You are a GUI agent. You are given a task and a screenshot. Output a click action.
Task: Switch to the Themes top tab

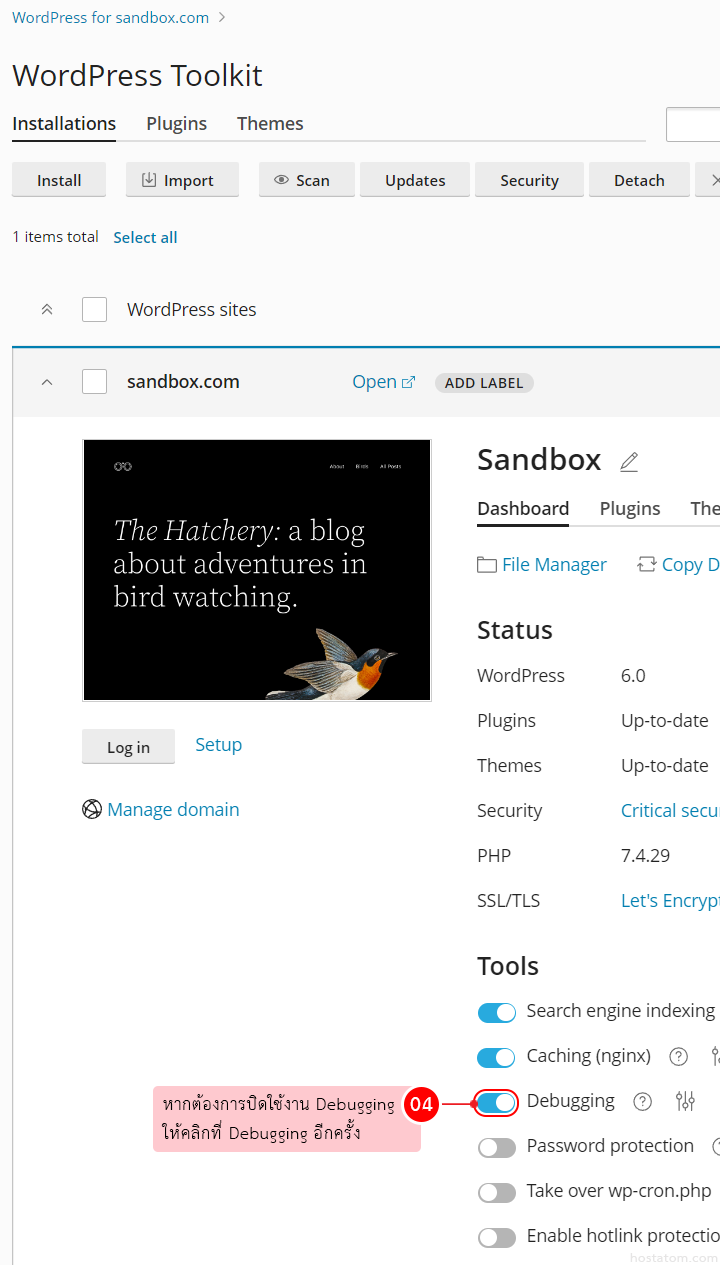pyautogui.click(x=270, y=124)
